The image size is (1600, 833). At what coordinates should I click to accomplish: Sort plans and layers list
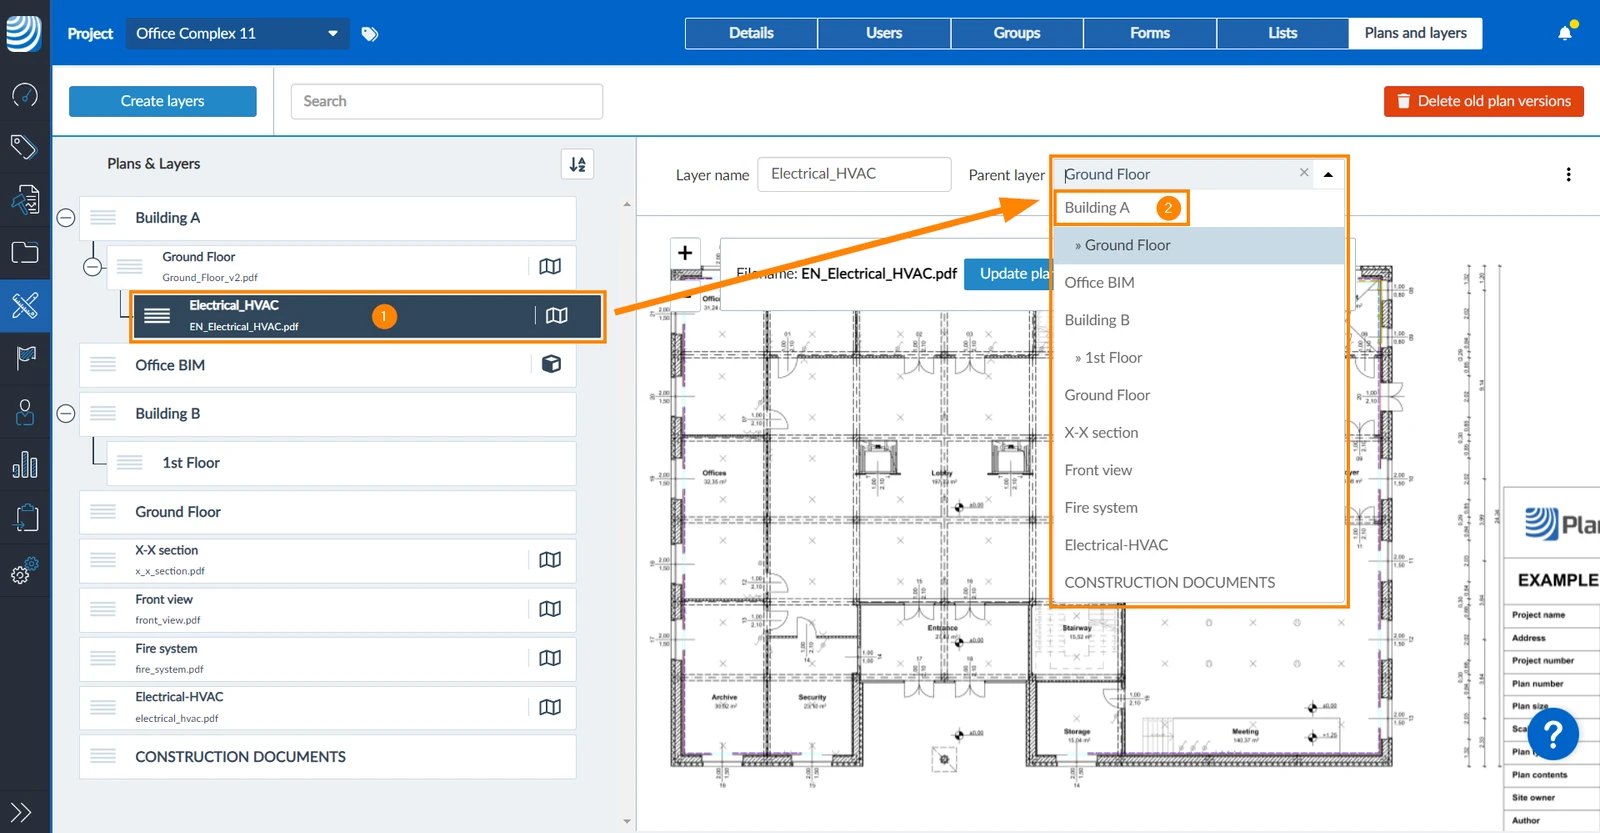[578, 164]
